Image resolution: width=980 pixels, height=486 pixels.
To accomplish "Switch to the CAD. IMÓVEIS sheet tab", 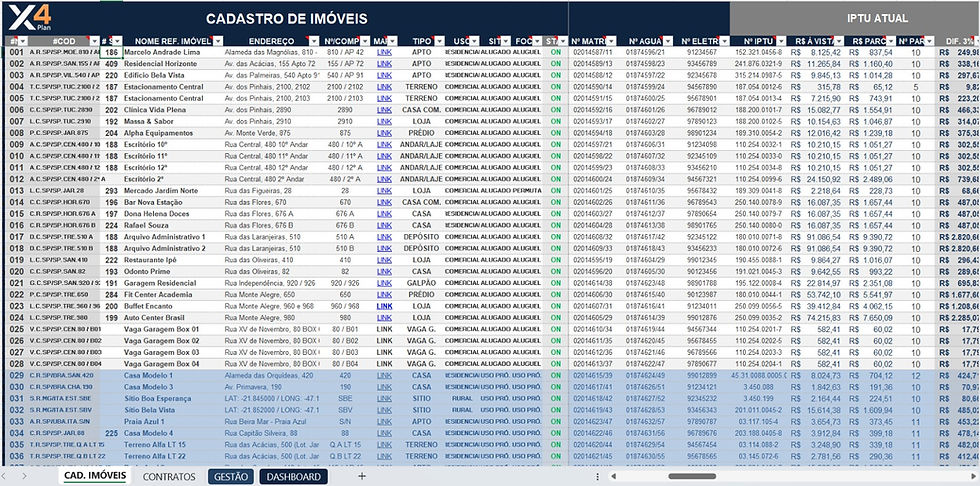I will [x=94, y=477].
